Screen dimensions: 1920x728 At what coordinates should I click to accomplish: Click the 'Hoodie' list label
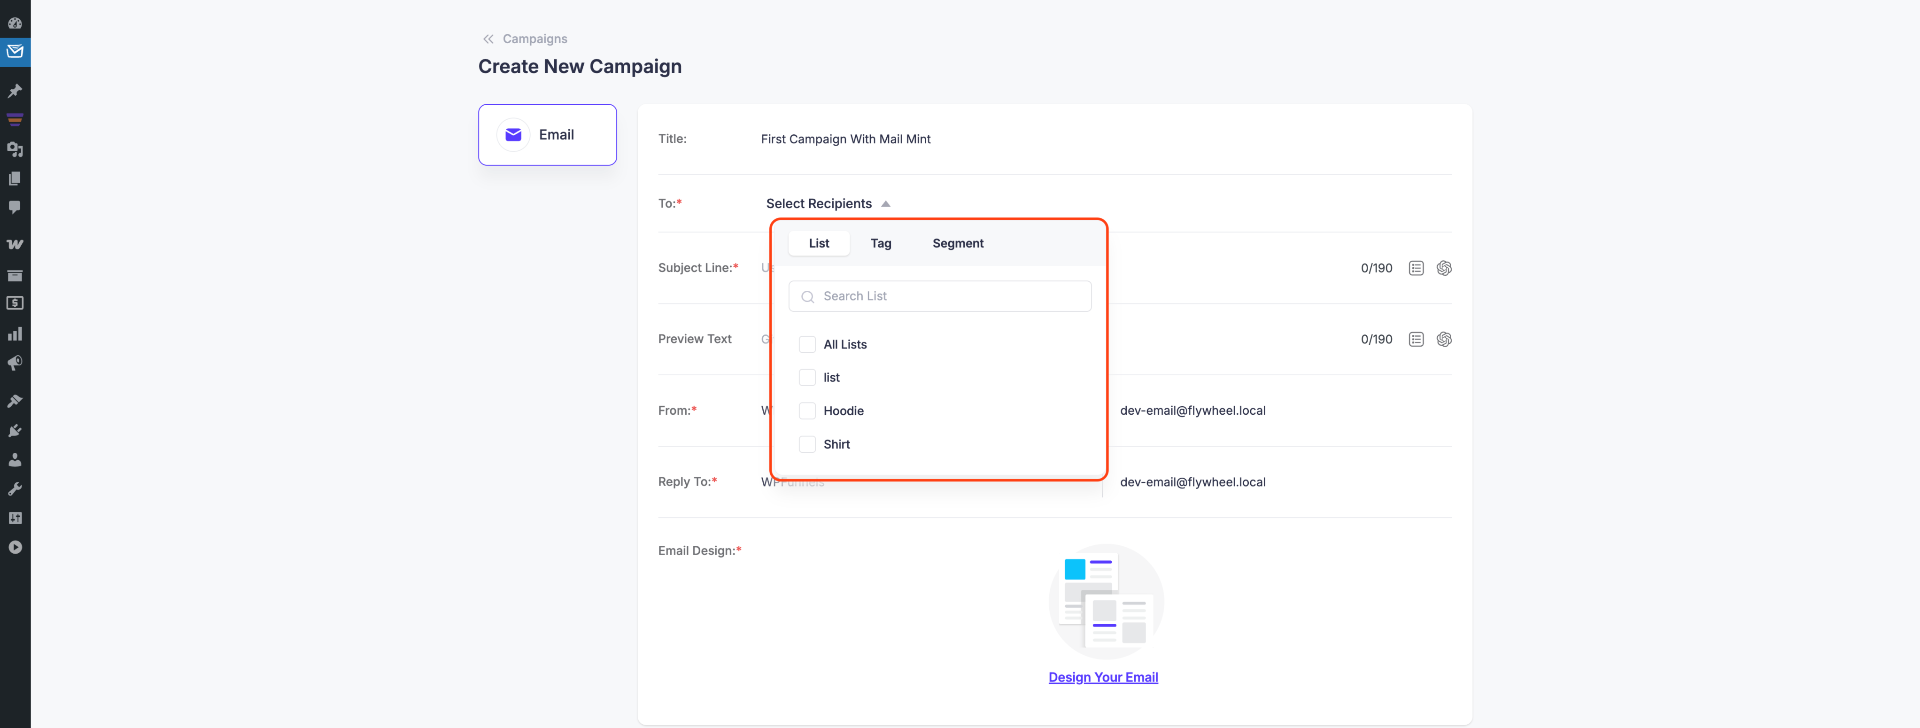844,411
